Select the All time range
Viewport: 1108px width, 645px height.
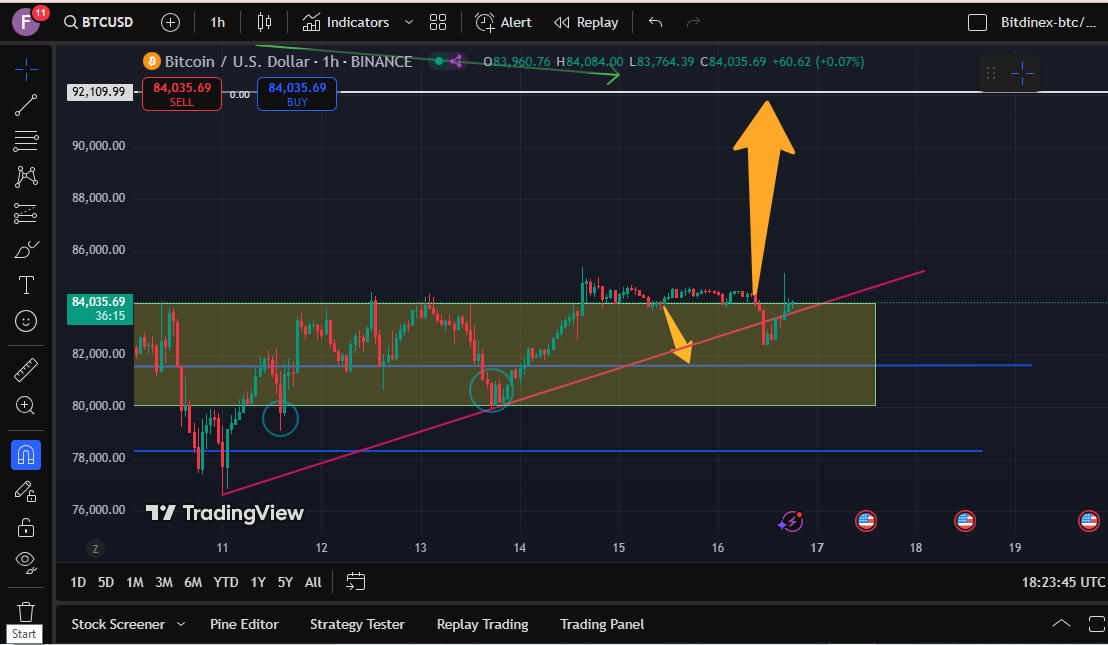pyautogui.click(x=313, y=582)
